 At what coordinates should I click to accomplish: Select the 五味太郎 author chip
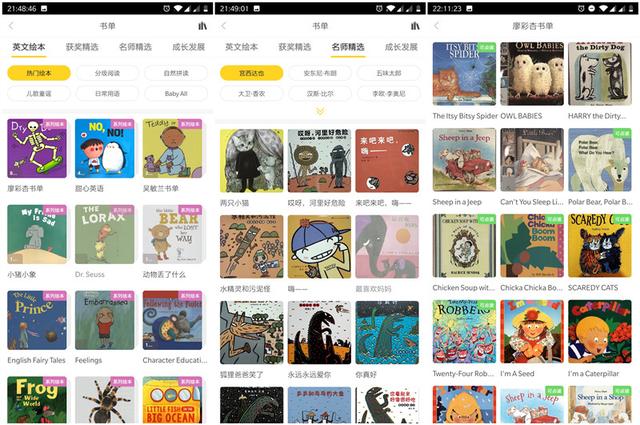(x=389, y=73)
